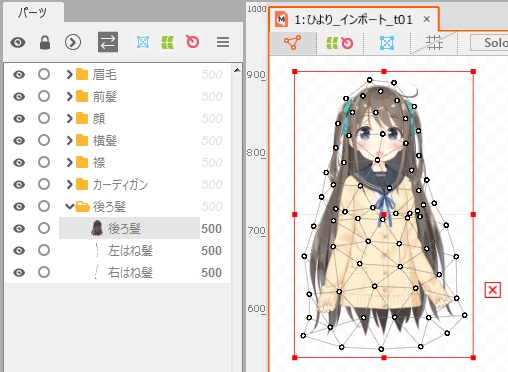Click the pink rotation deformer icon in the Parts panel

pyautogui.click(x=192, y=42)
